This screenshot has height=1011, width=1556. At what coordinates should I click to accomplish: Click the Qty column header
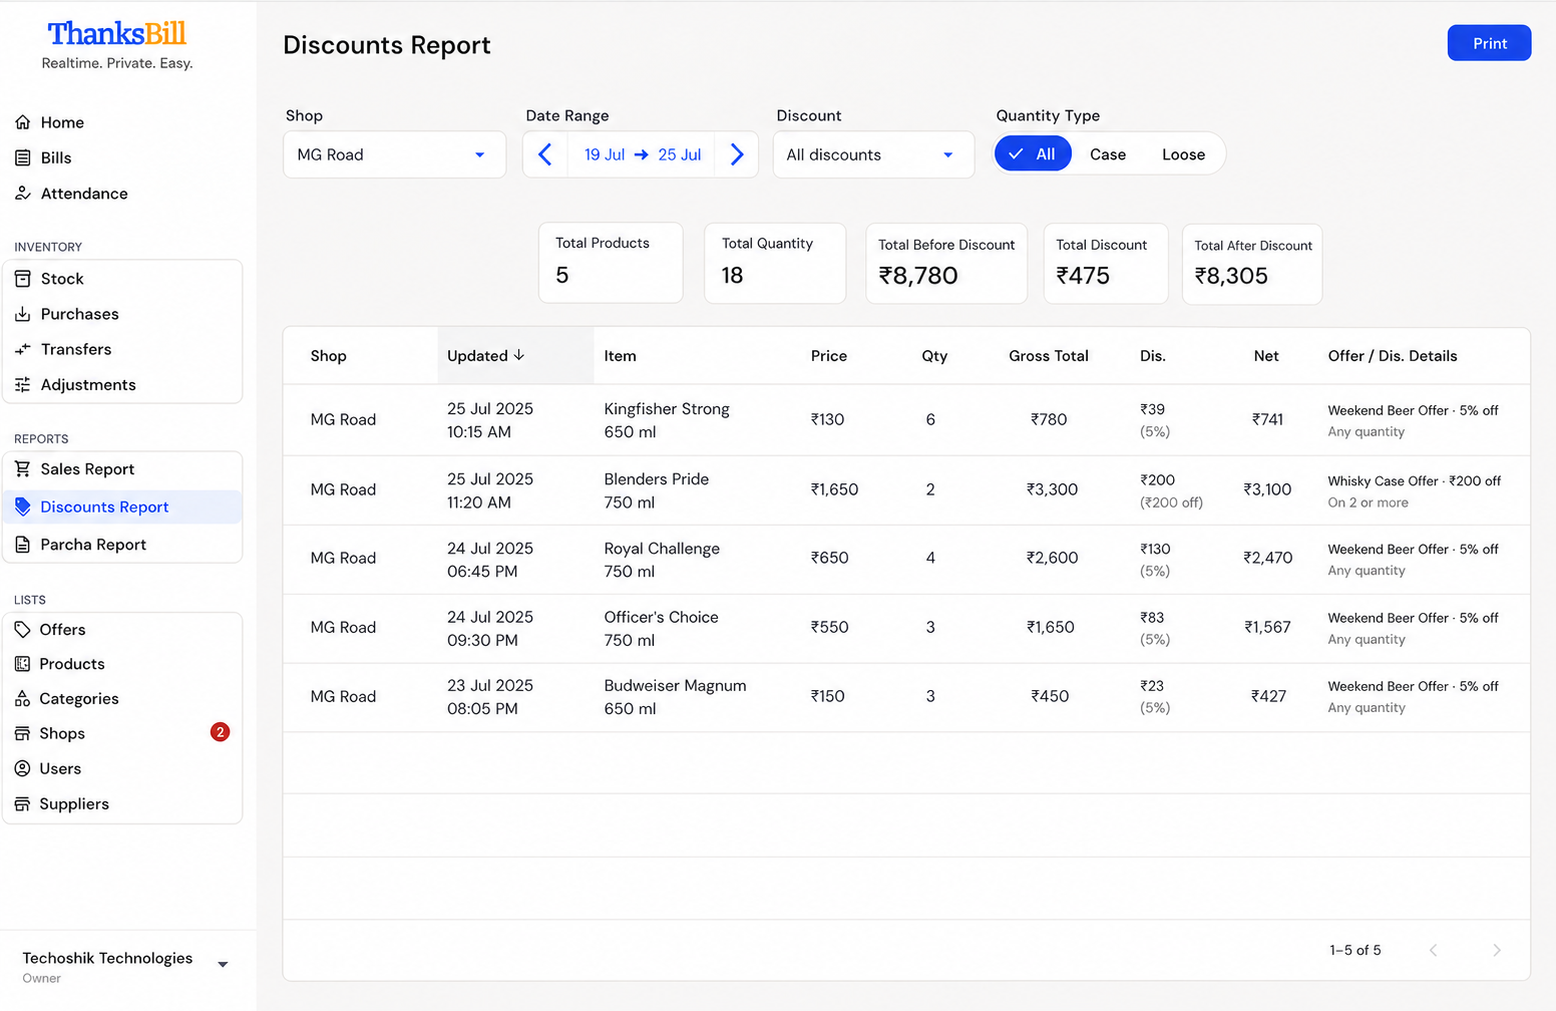(x=934, y=356)
